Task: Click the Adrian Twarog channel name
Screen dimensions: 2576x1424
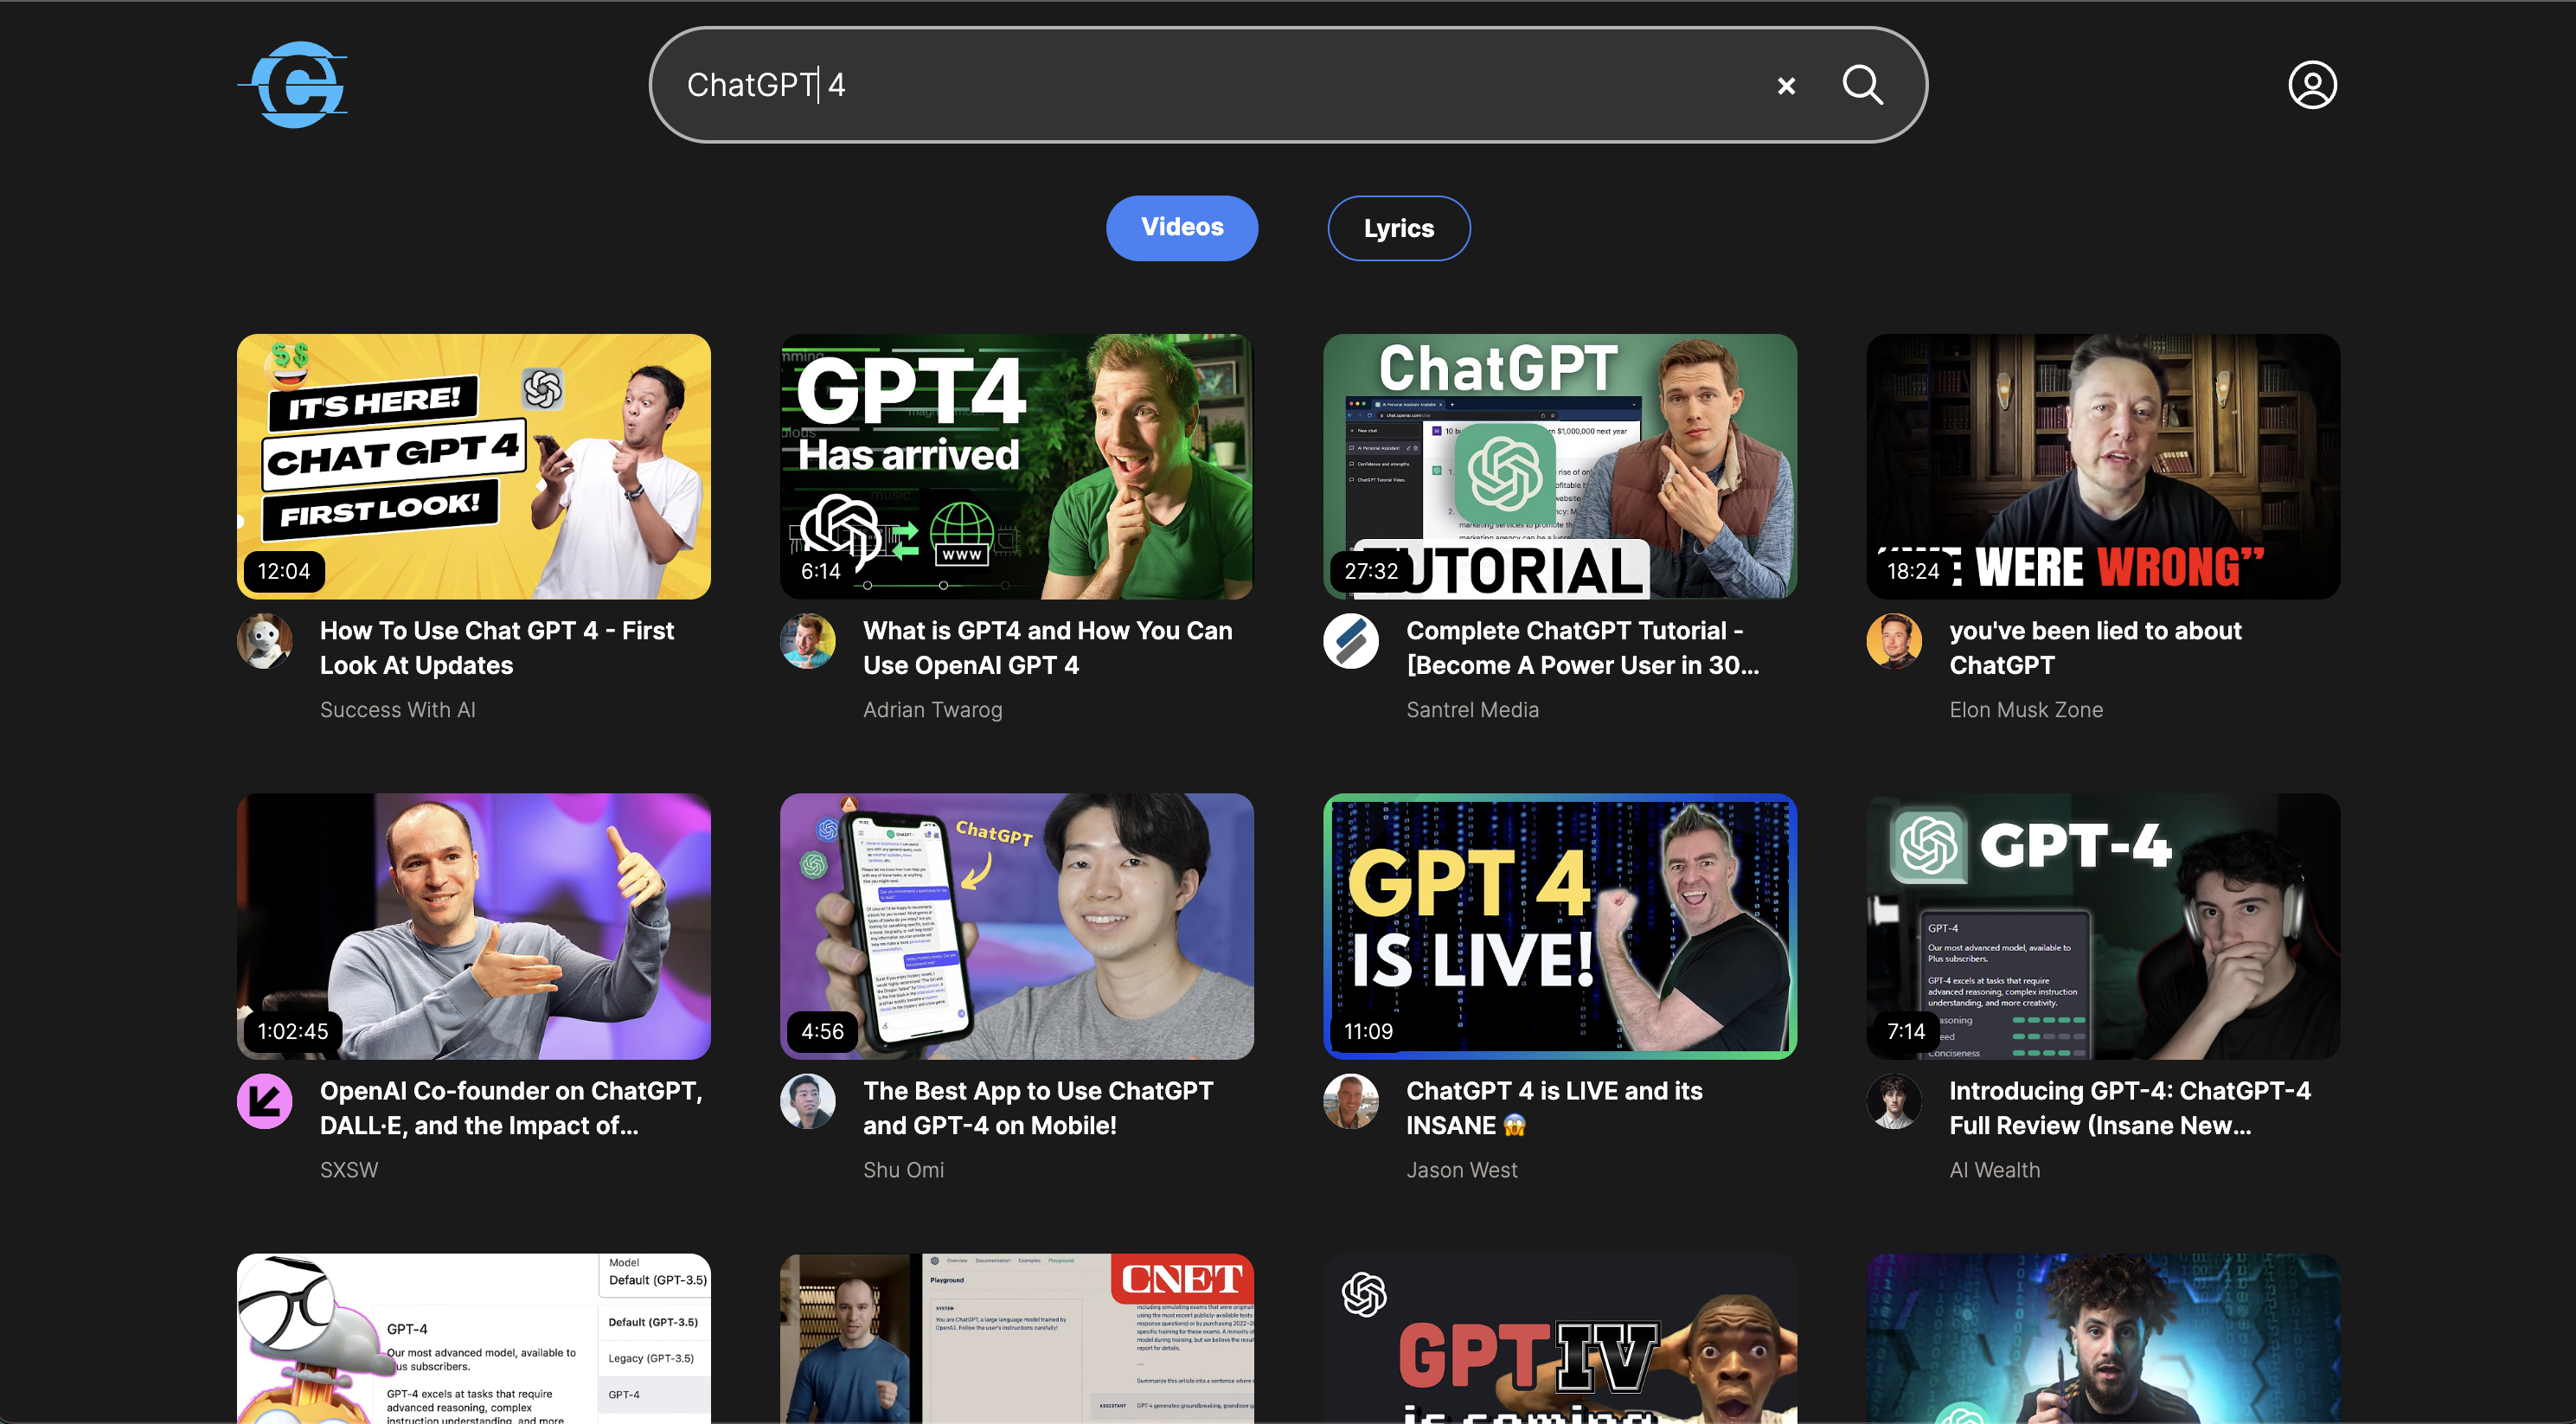Action: pos(932,710)
